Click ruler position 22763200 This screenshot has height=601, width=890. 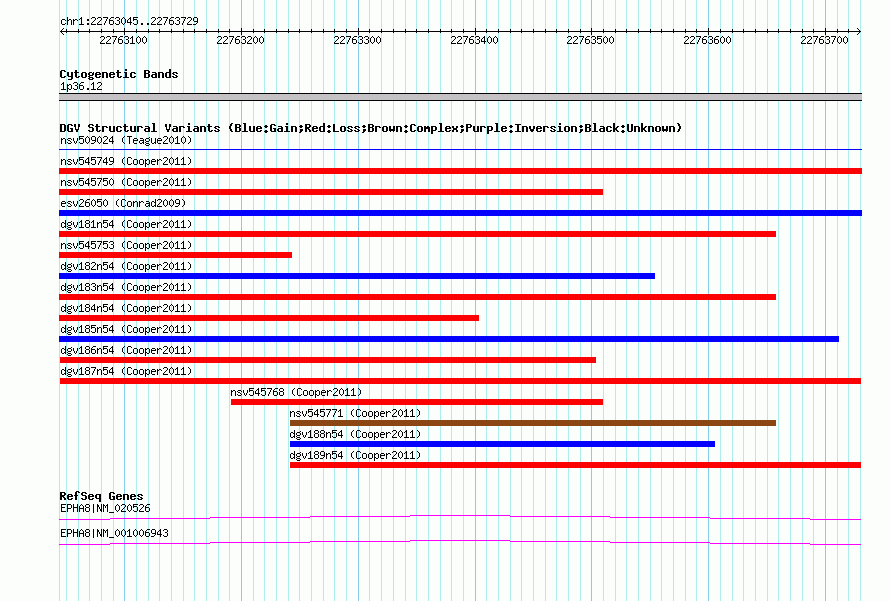point(240,40)
